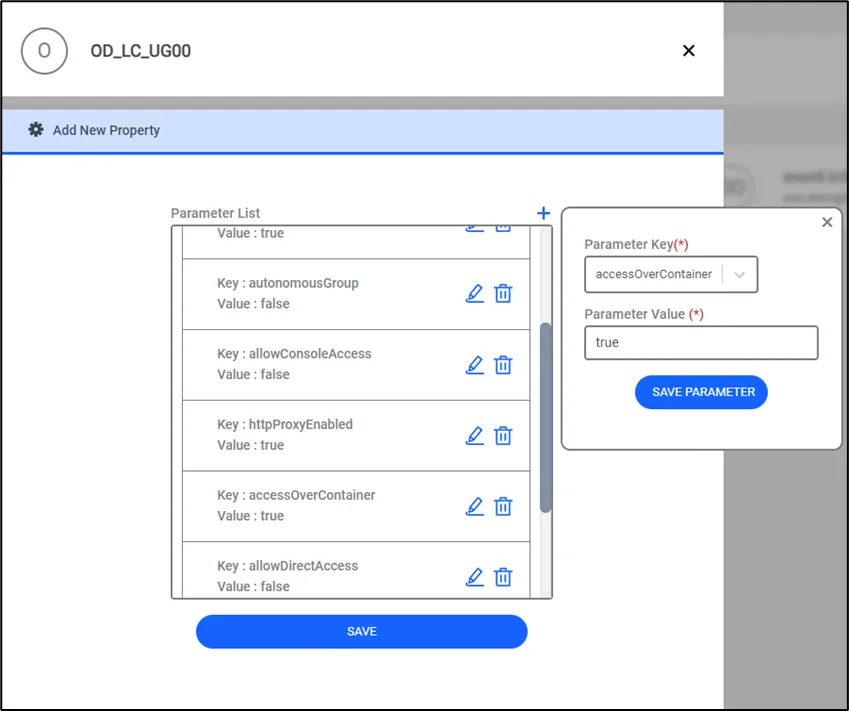Screen dimensions: 849x711
Task: Click Value : true under httpProxyEnabled
Action: coord(251,445)
